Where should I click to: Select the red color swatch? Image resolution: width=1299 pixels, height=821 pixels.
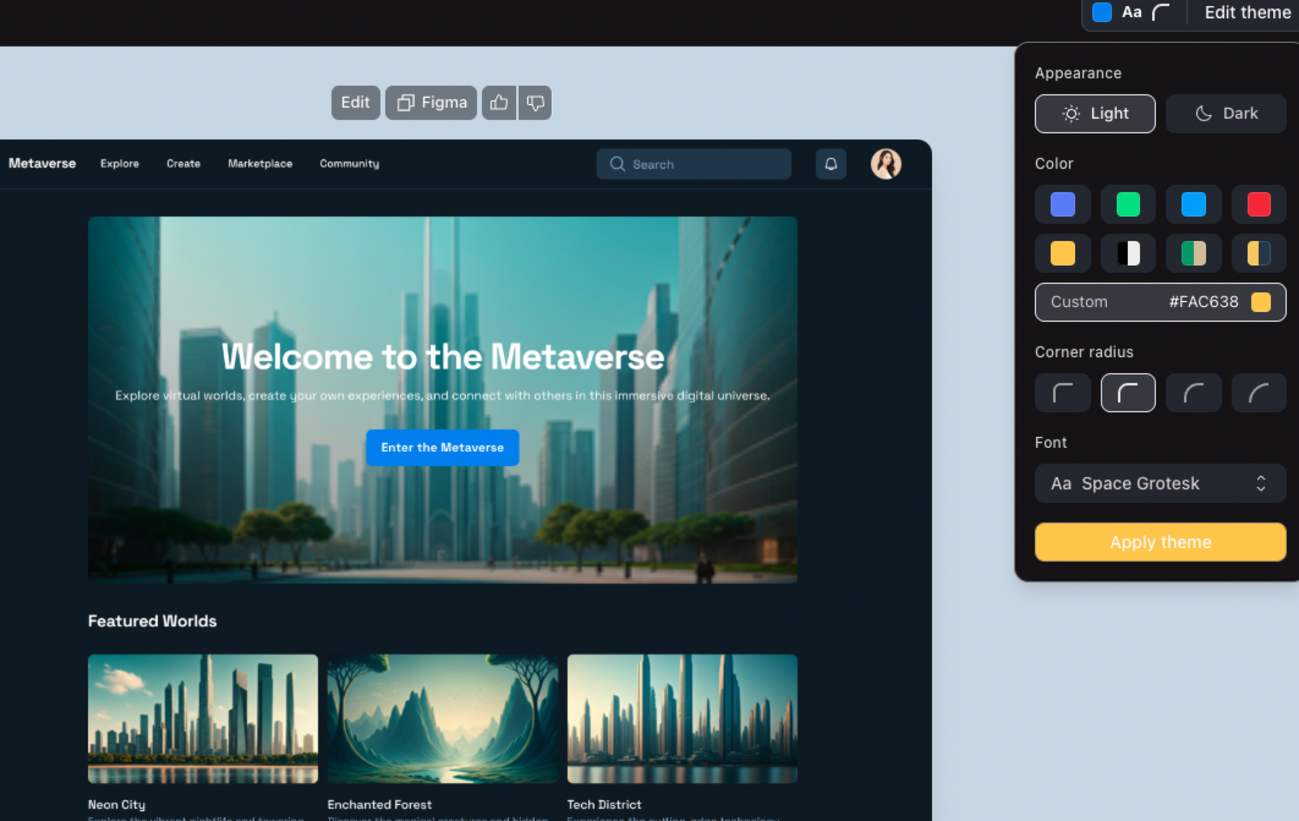pyautogui.click(x=1259, y=205)
